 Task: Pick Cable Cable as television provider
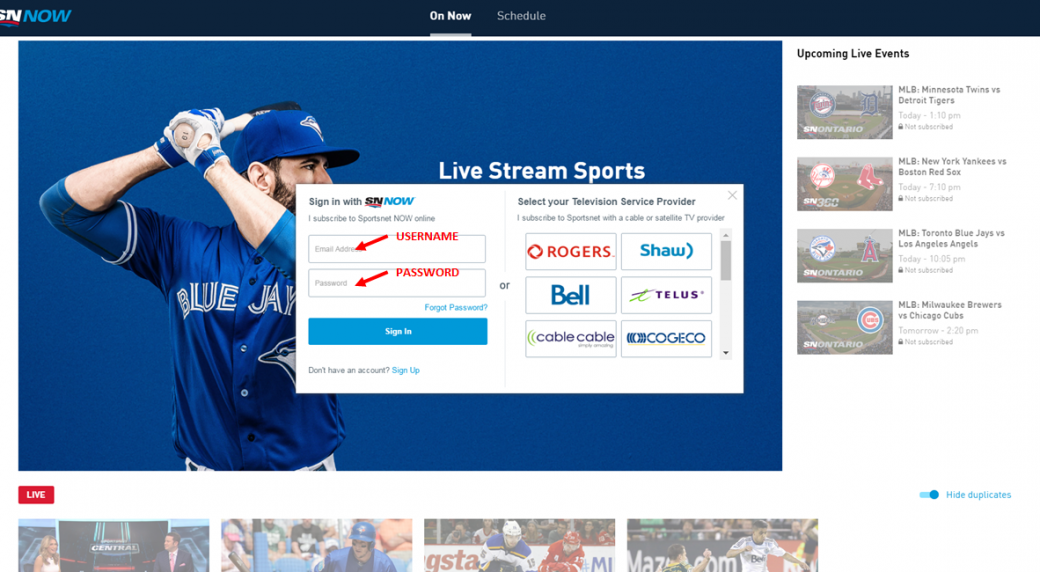coord(570,338)
